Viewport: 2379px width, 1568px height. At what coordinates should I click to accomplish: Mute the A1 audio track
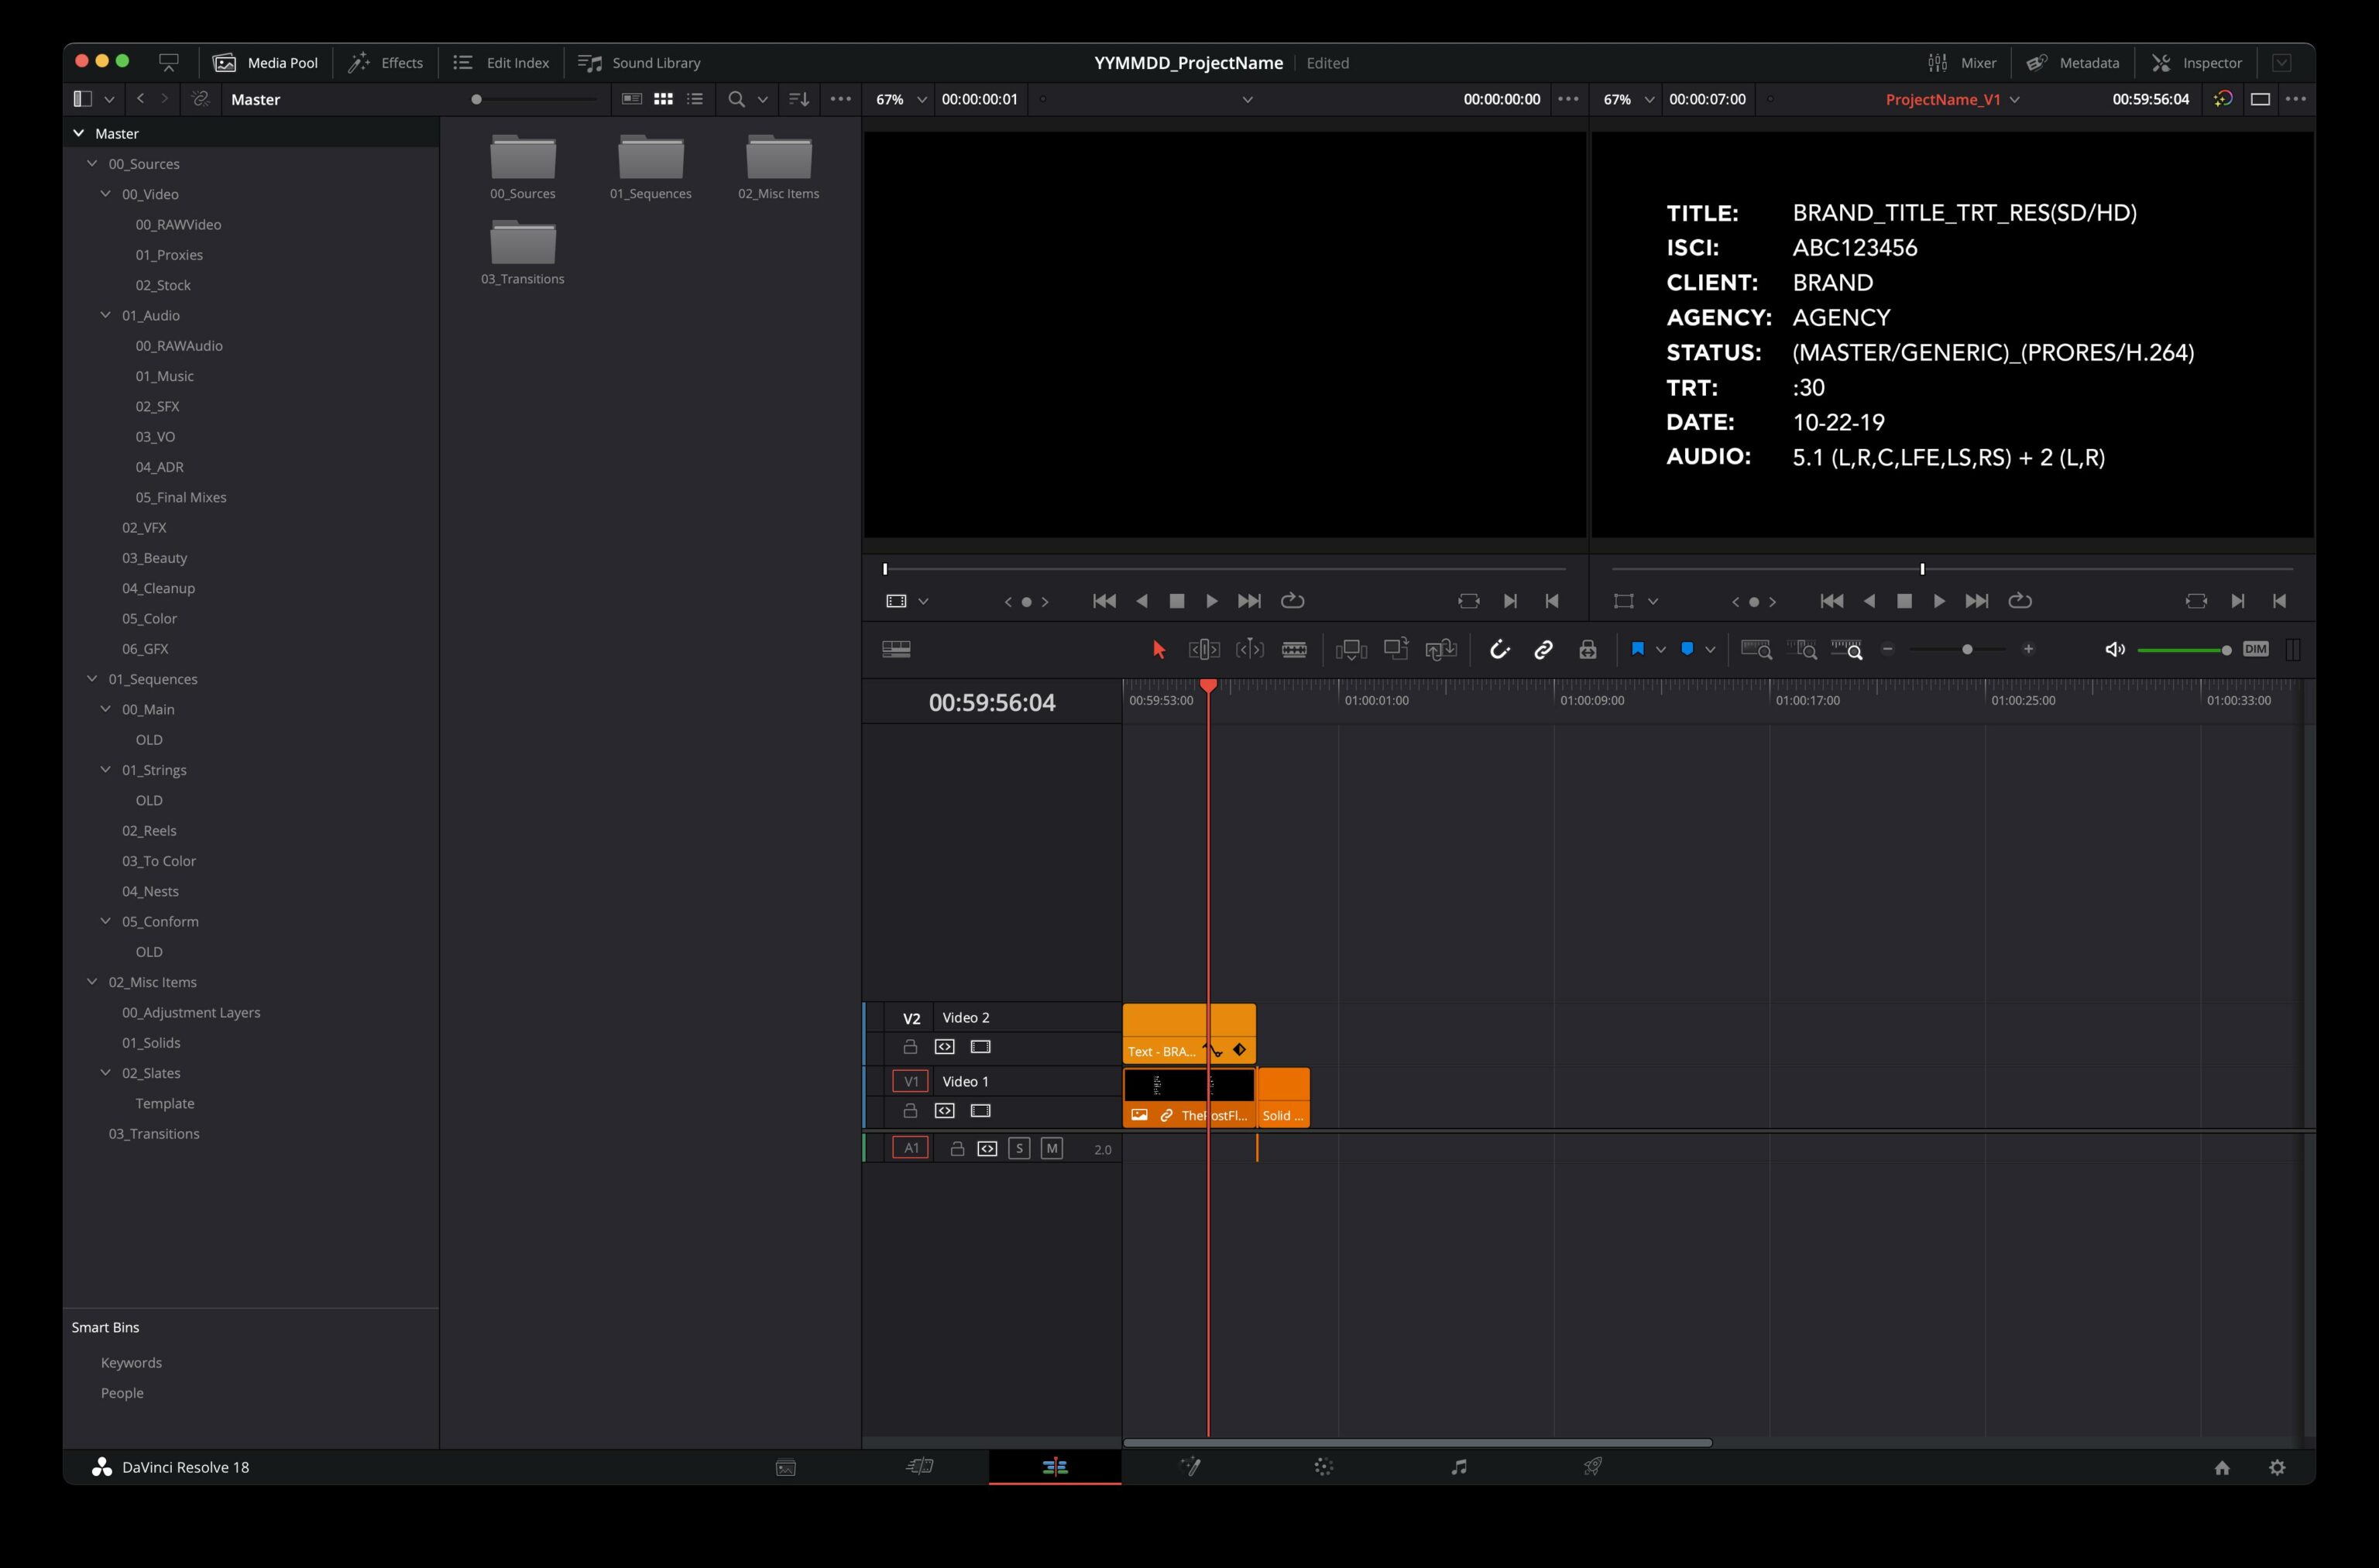[1052, 1148]
